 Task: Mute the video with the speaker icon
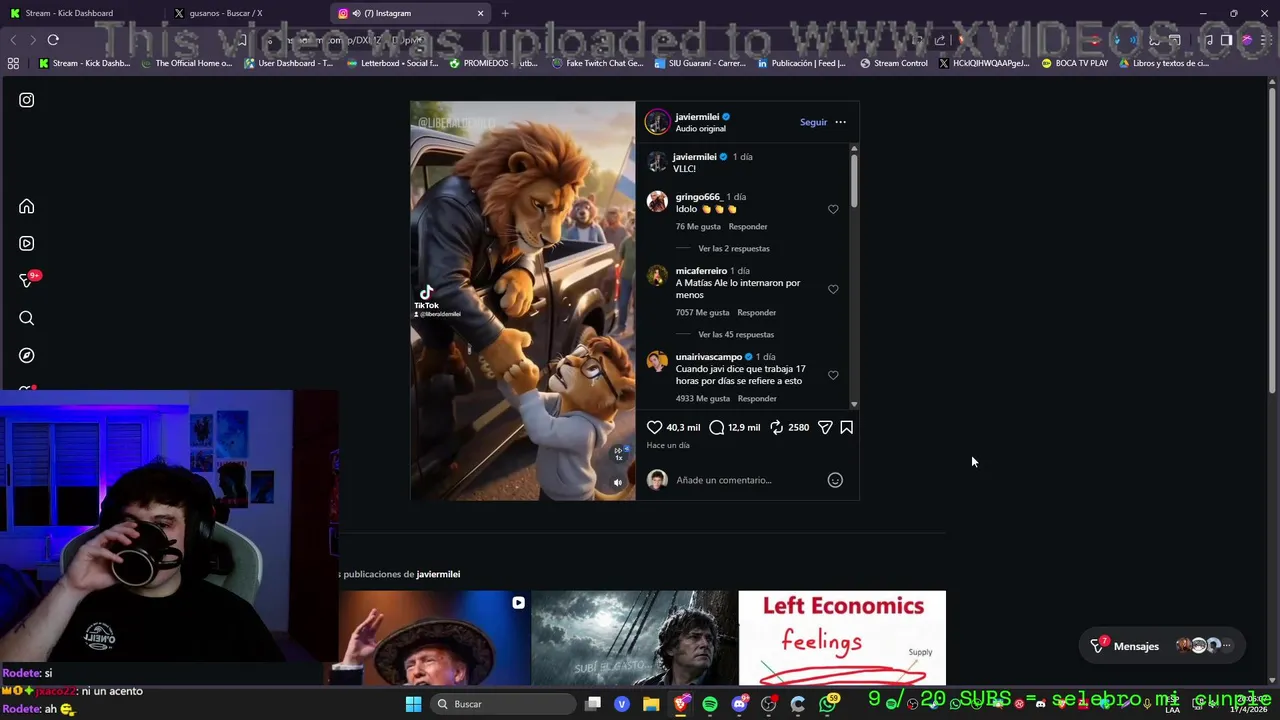coord(617,483)
